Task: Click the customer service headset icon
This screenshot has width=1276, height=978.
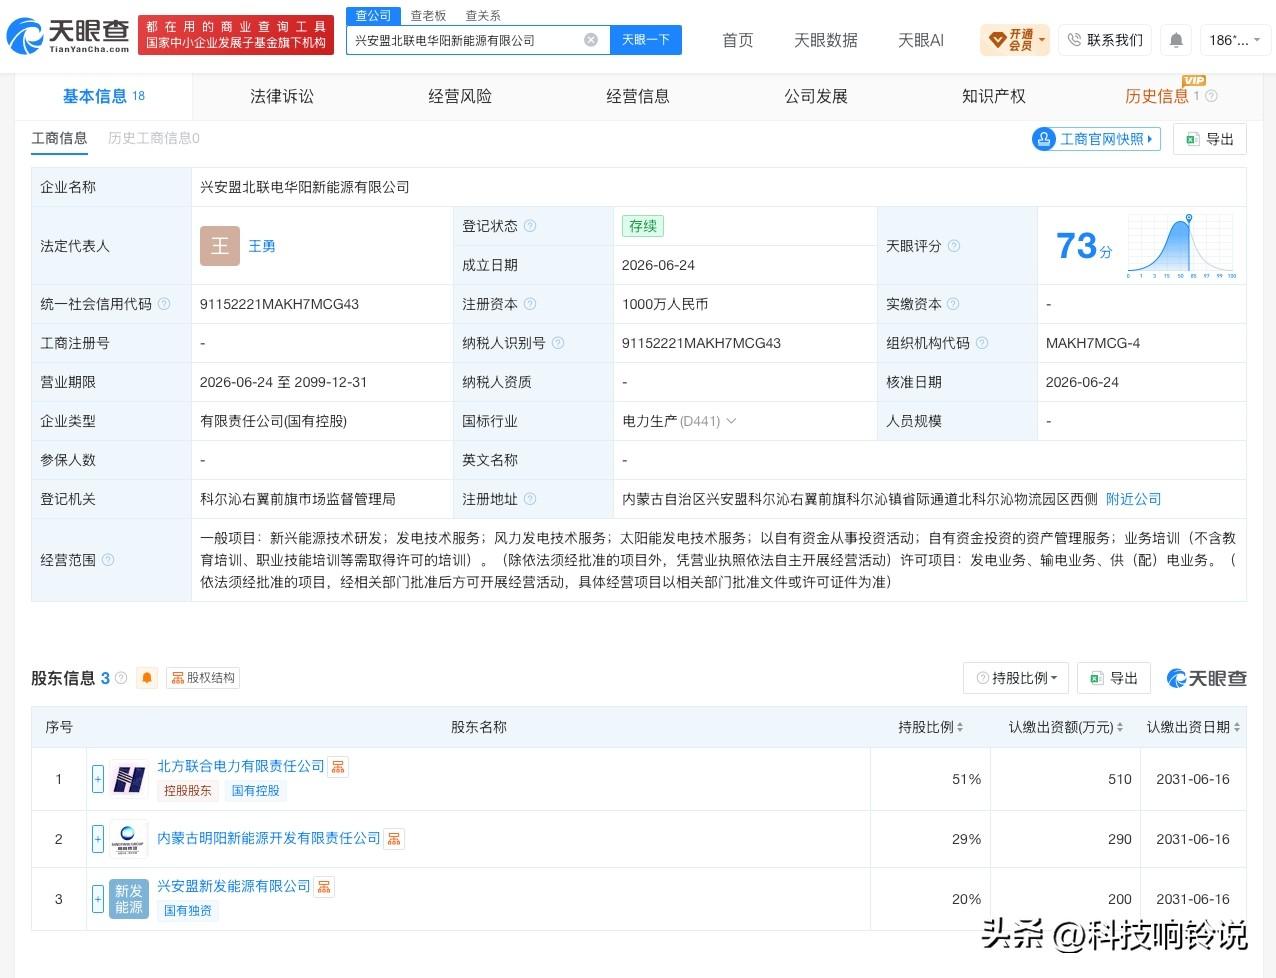Action: click(1074, 40)
